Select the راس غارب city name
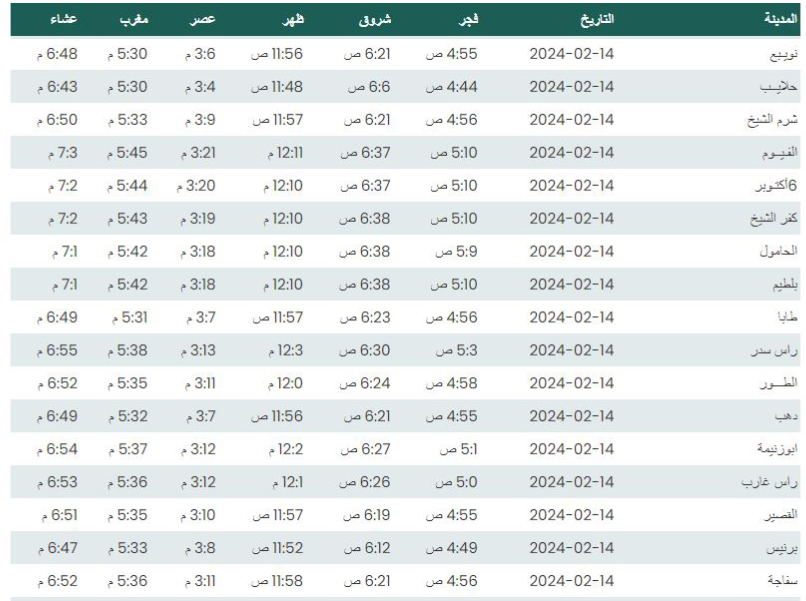806x601 pixels. click(x=770, y=482)
